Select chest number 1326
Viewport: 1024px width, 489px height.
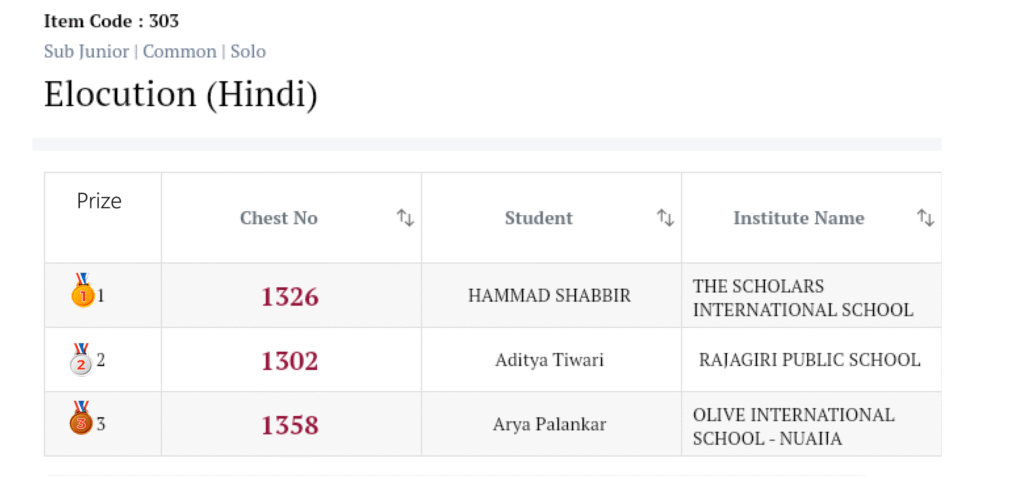pyautogui.click(x=290, y=297)
